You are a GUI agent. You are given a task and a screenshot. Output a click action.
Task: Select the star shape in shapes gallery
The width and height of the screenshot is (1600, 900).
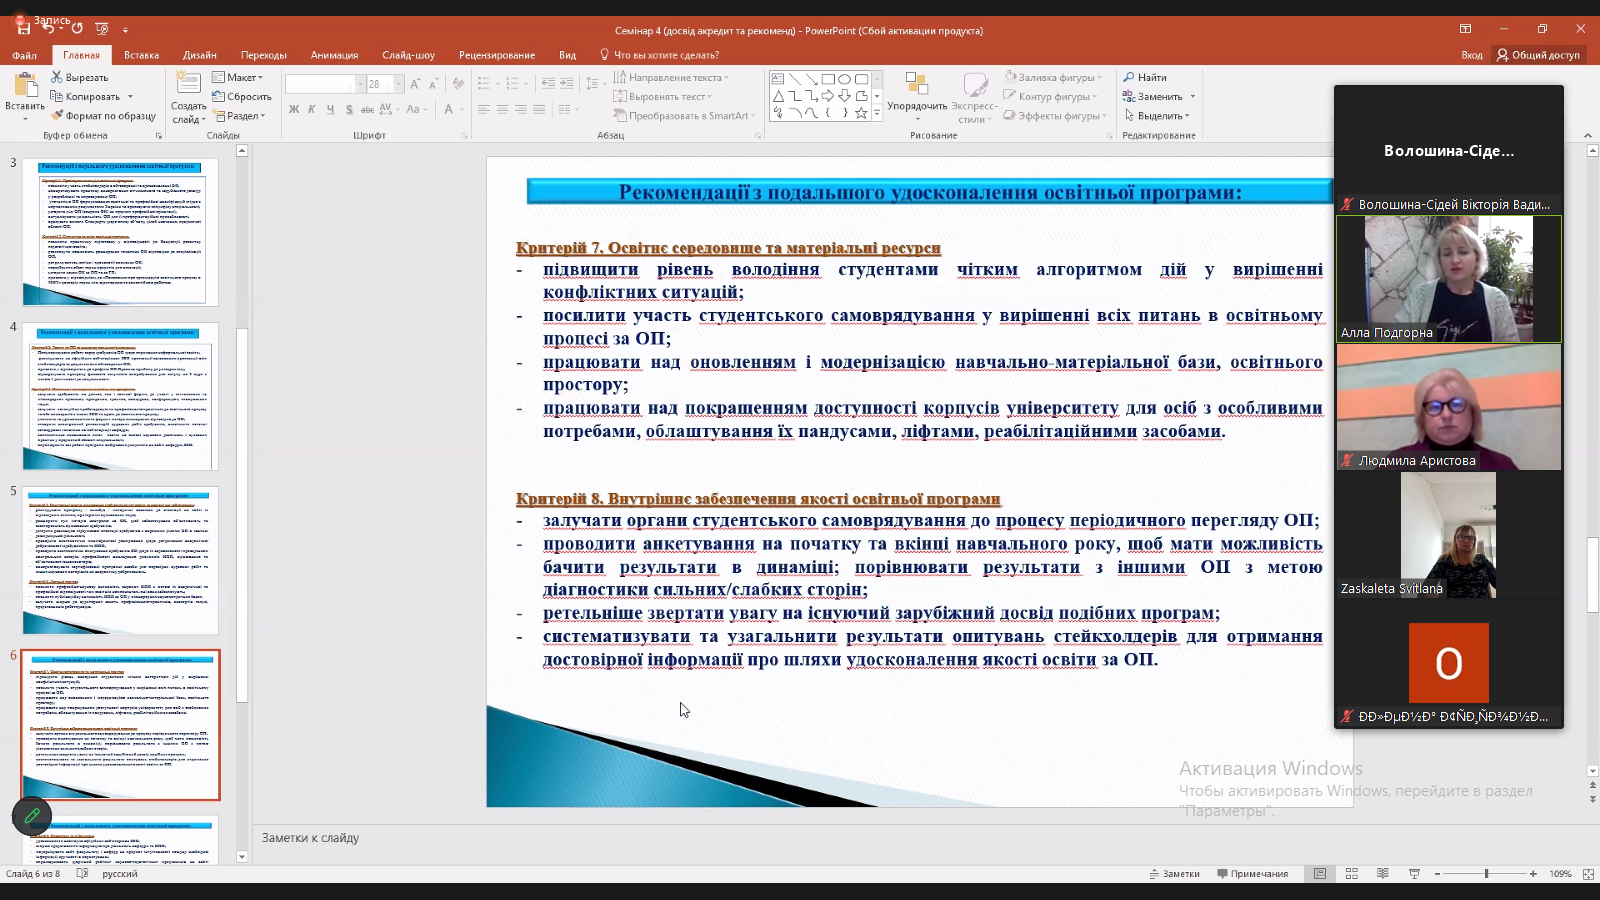[861, 114]
